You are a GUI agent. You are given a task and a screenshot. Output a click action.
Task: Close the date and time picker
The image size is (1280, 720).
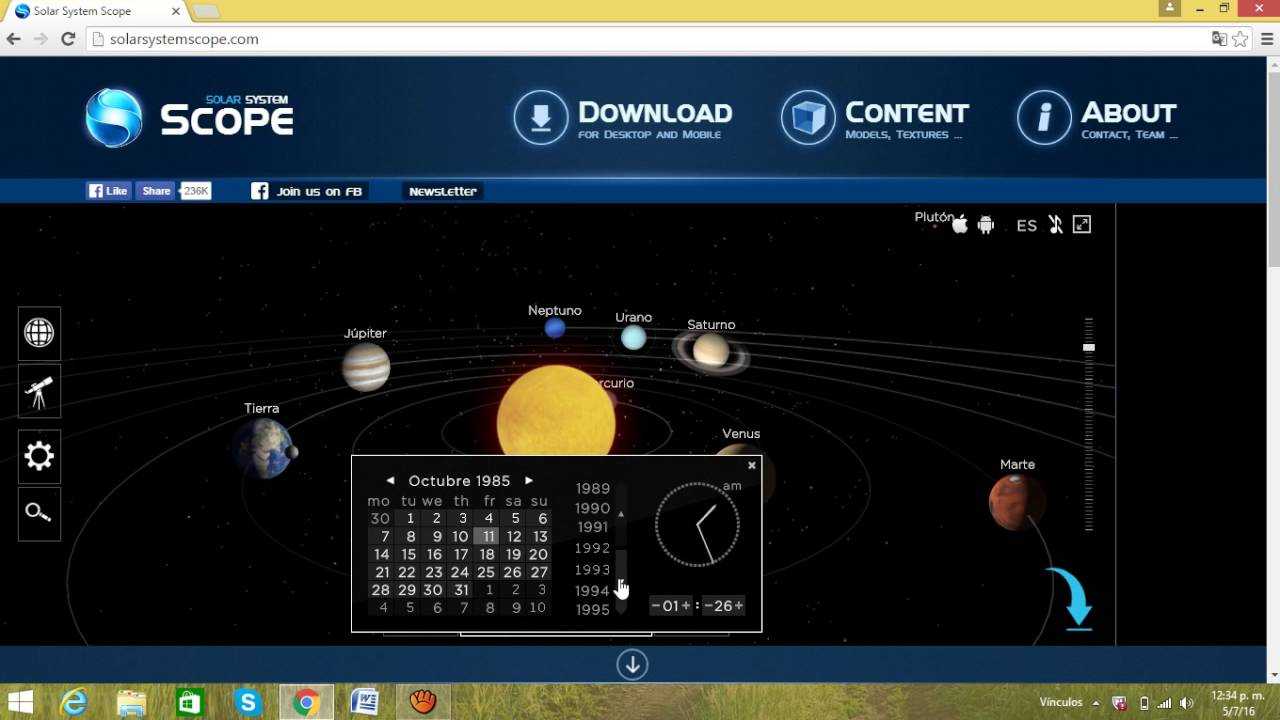click(752, 465)
